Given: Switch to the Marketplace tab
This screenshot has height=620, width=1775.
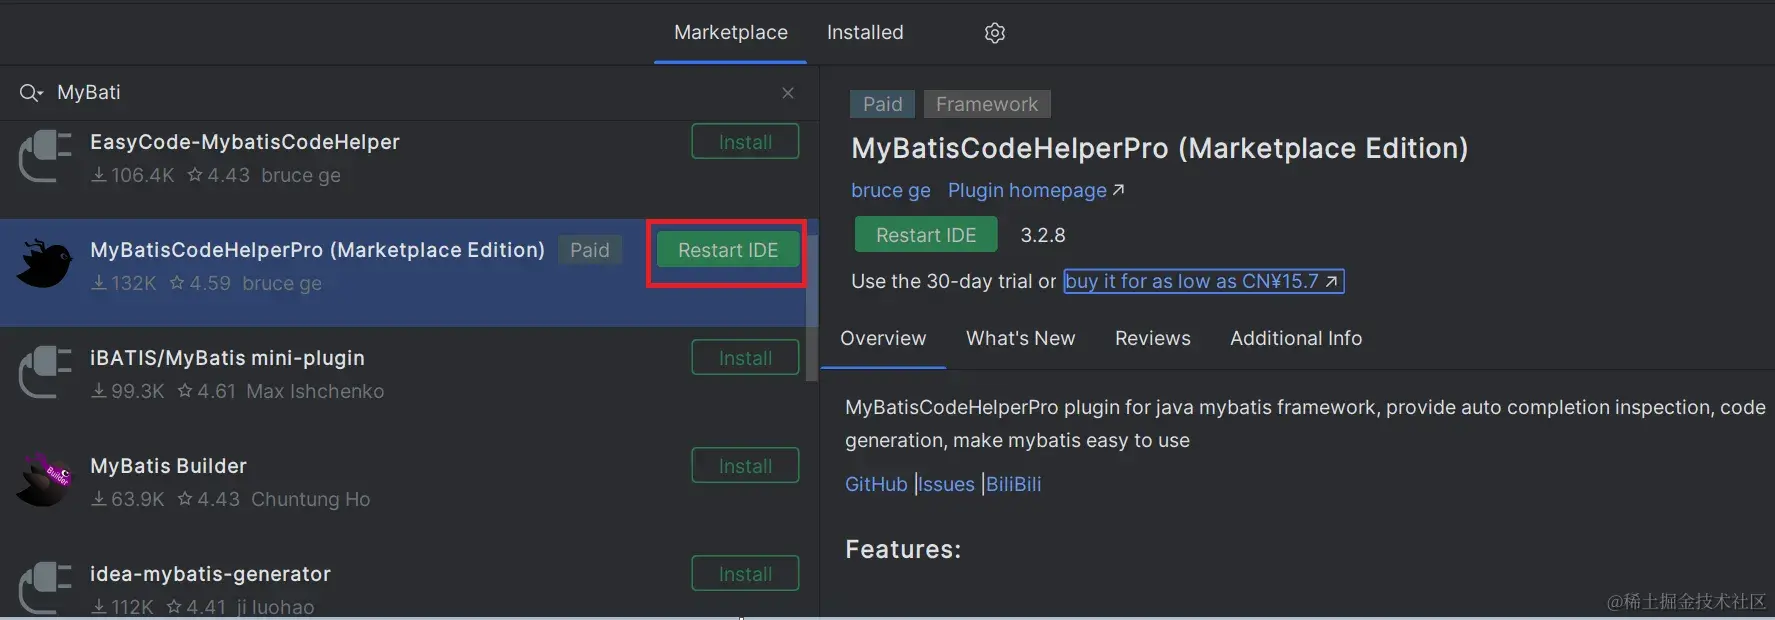Looking at the screenshot, I should click(731, 33).
